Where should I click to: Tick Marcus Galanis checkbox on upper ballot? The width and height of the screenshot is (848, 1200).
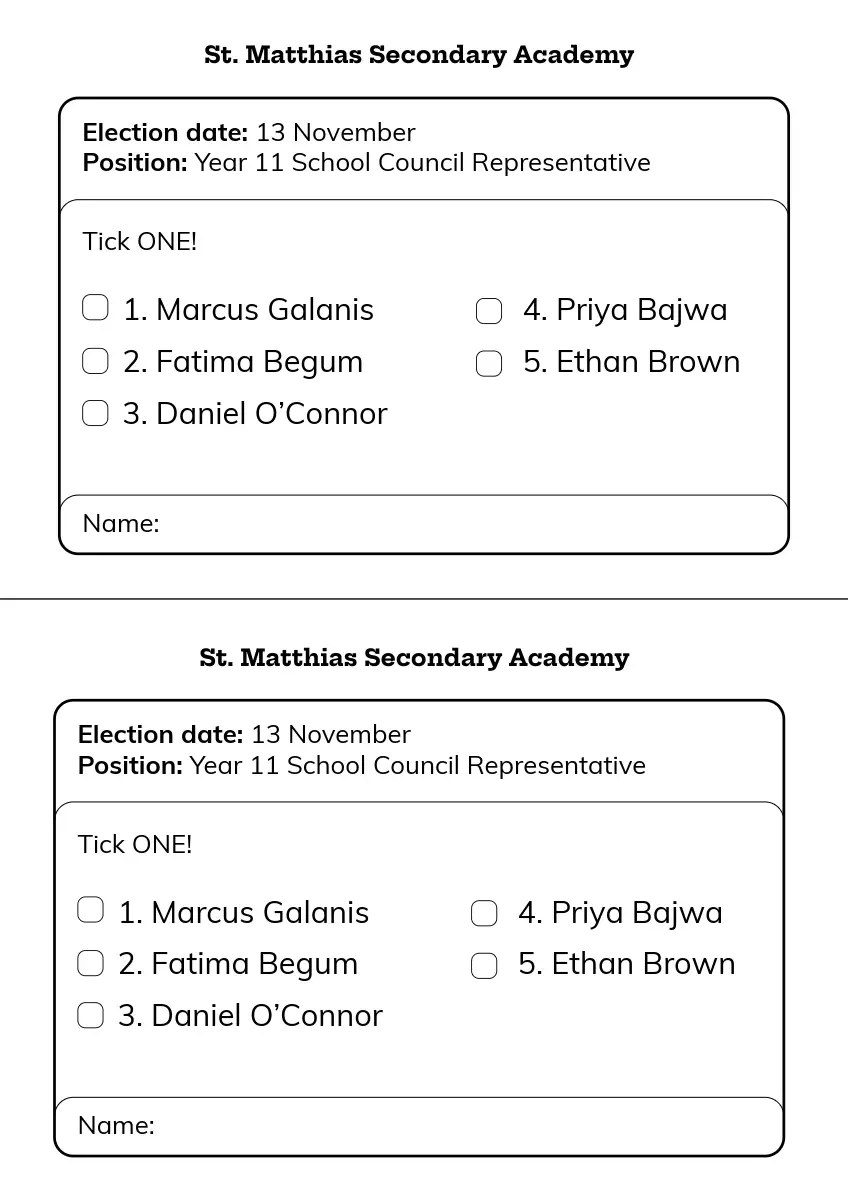point(95,308)
